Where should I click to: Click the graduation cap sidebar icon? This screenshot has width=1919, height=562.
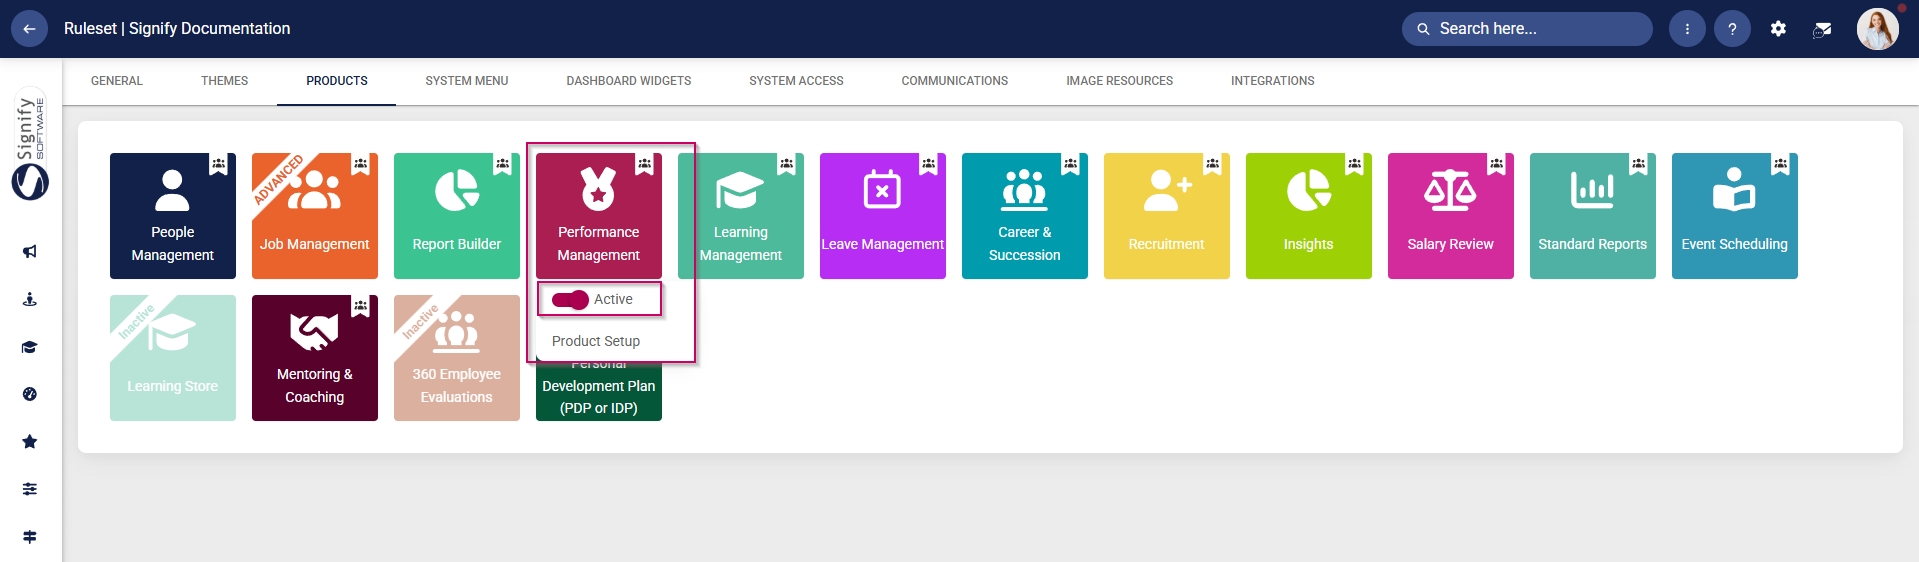[x=30, y=347]
